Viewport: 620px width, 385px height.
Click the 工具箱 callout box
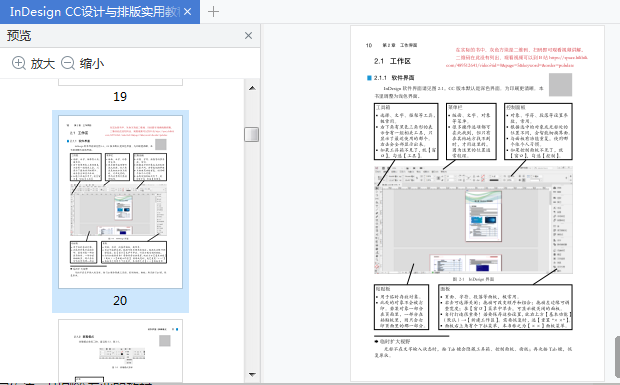click(406, 132)
